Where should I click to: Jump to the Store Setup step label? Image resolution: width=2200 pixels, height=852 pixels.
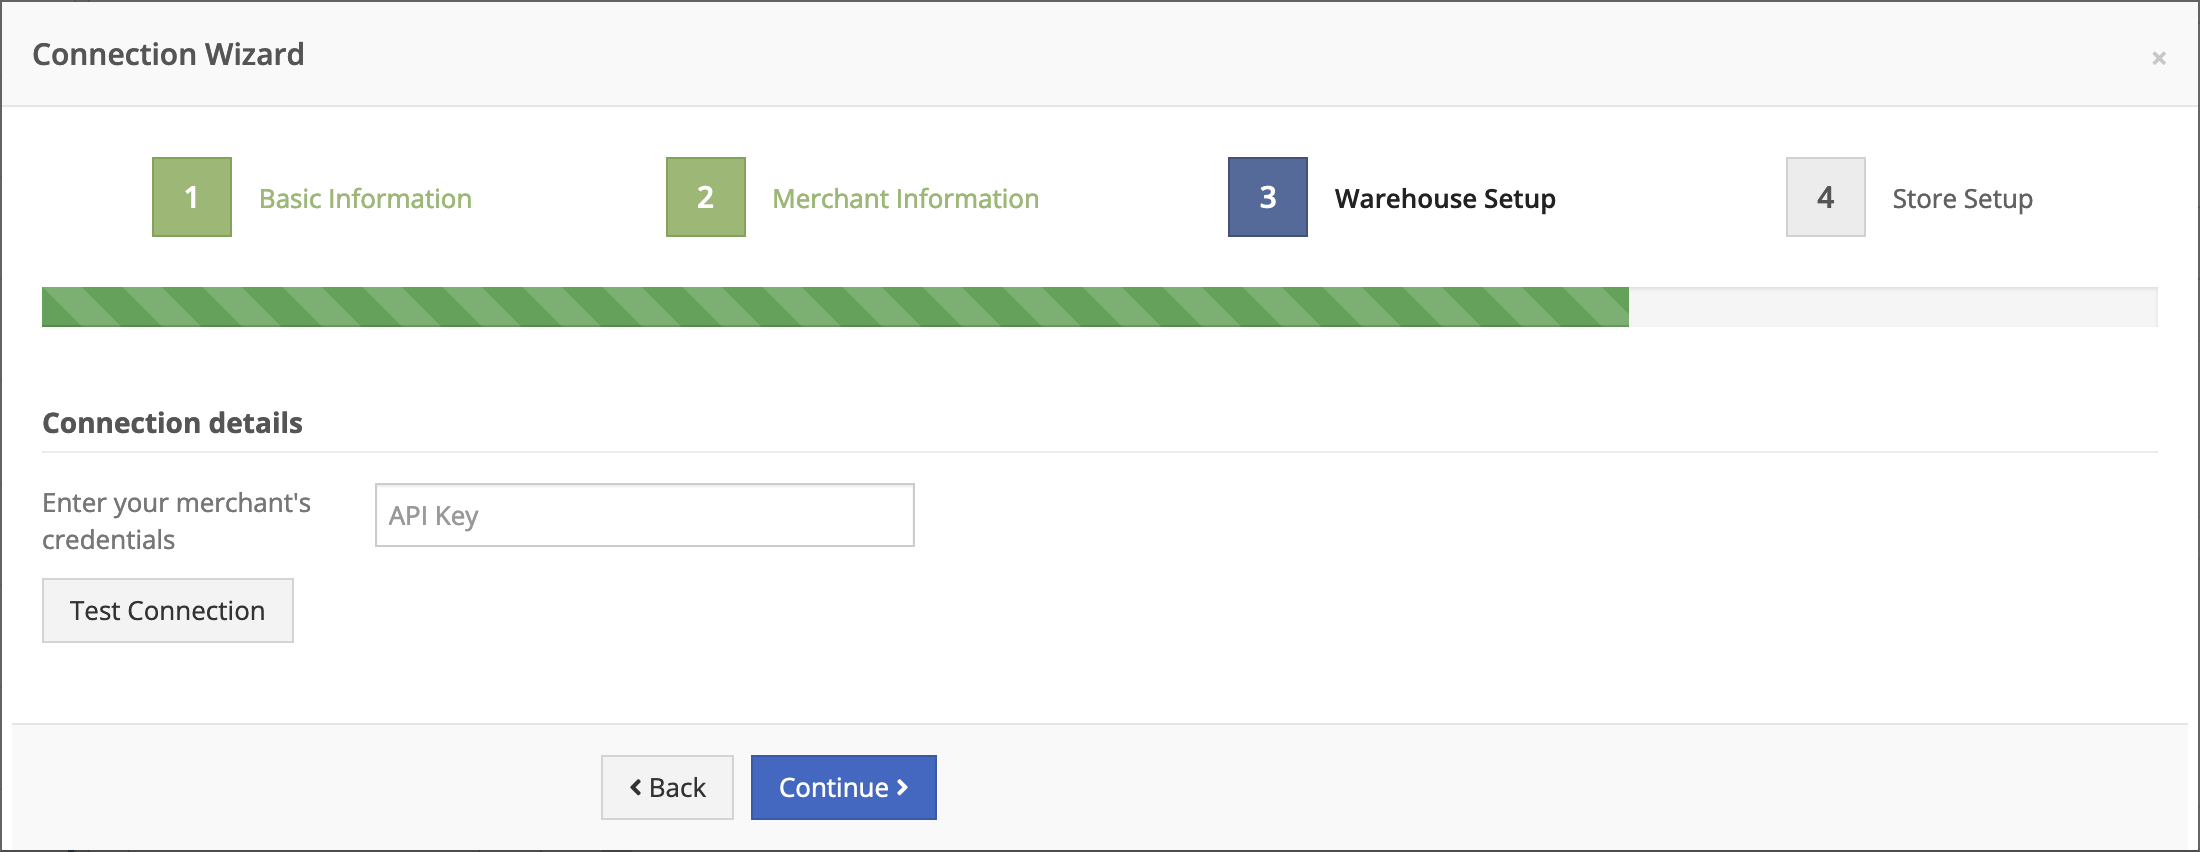pos(1962,199)
